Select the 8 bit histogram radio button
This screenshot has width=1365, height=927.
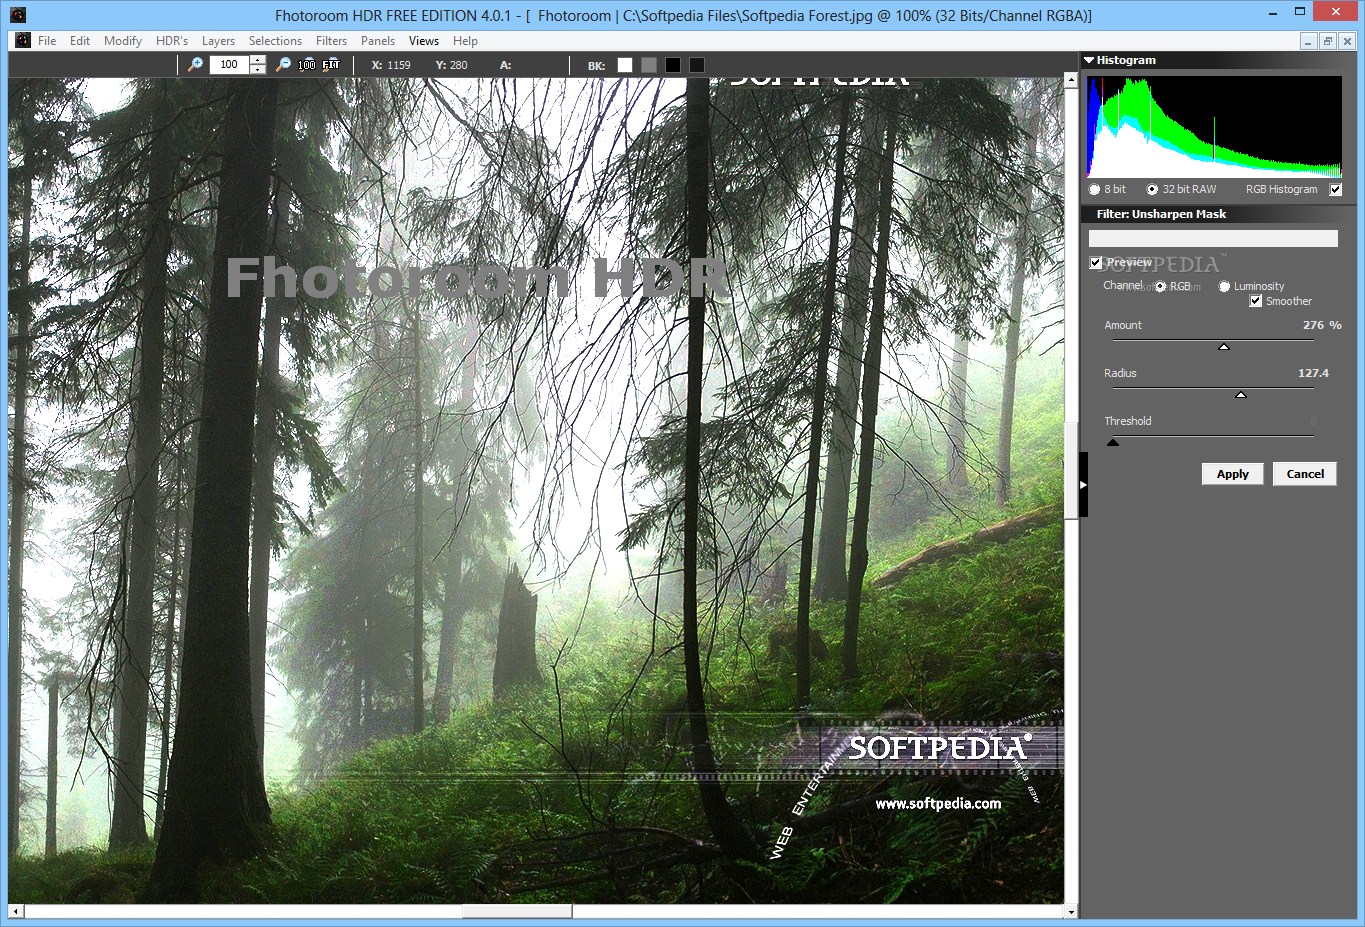pyautogui.click(x=1094, y=189)
